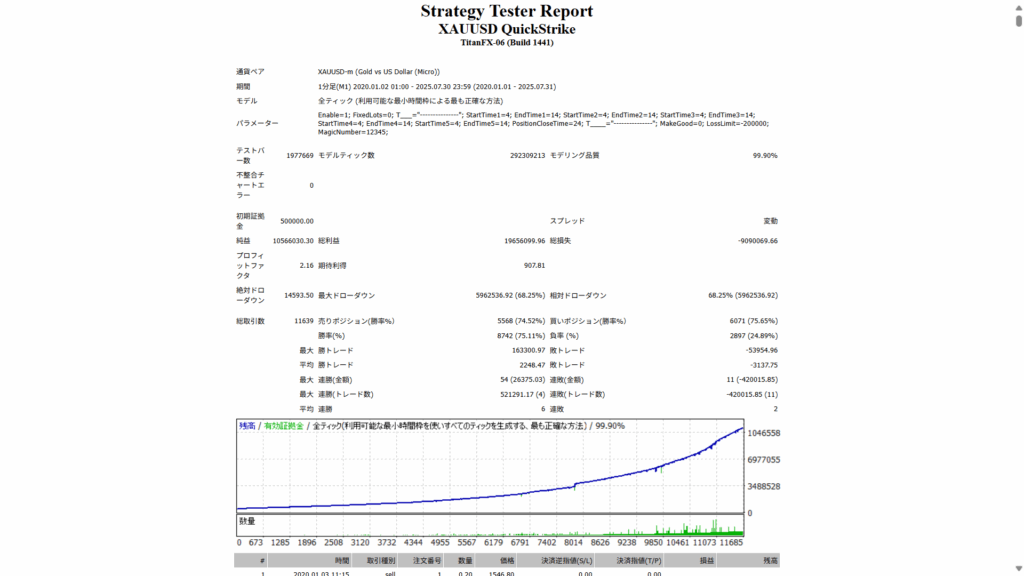
Task: Click the balance equity curve chart
Action: (490, 466)
